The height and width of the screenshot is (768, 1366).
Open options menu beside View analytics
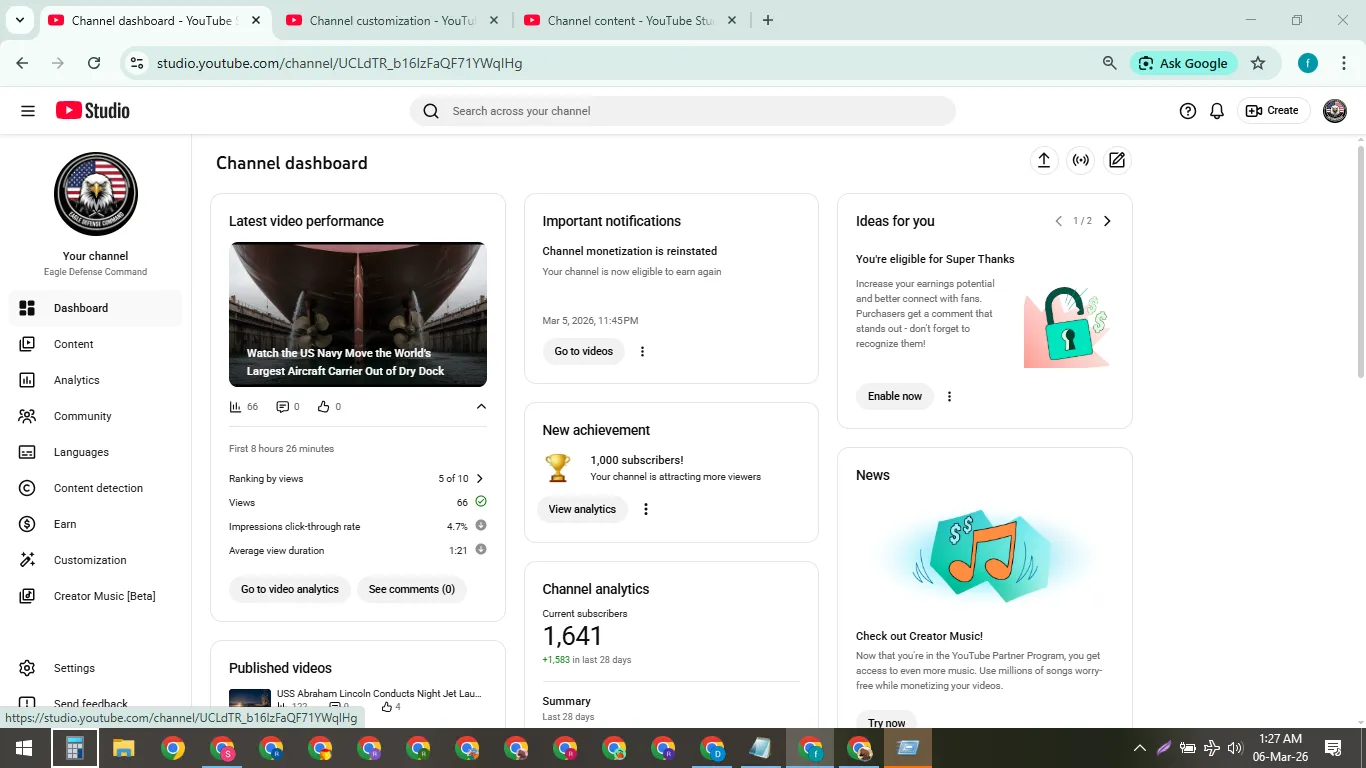coord(646,509)
